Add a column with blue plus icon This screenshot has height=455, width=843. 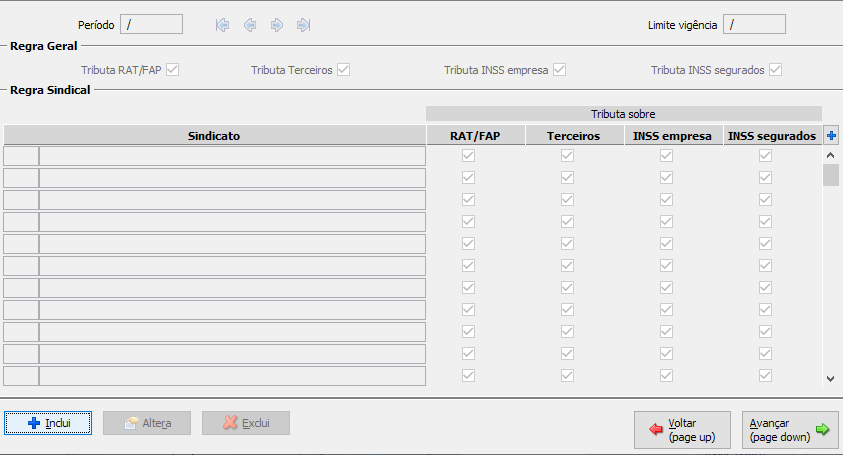831,136
